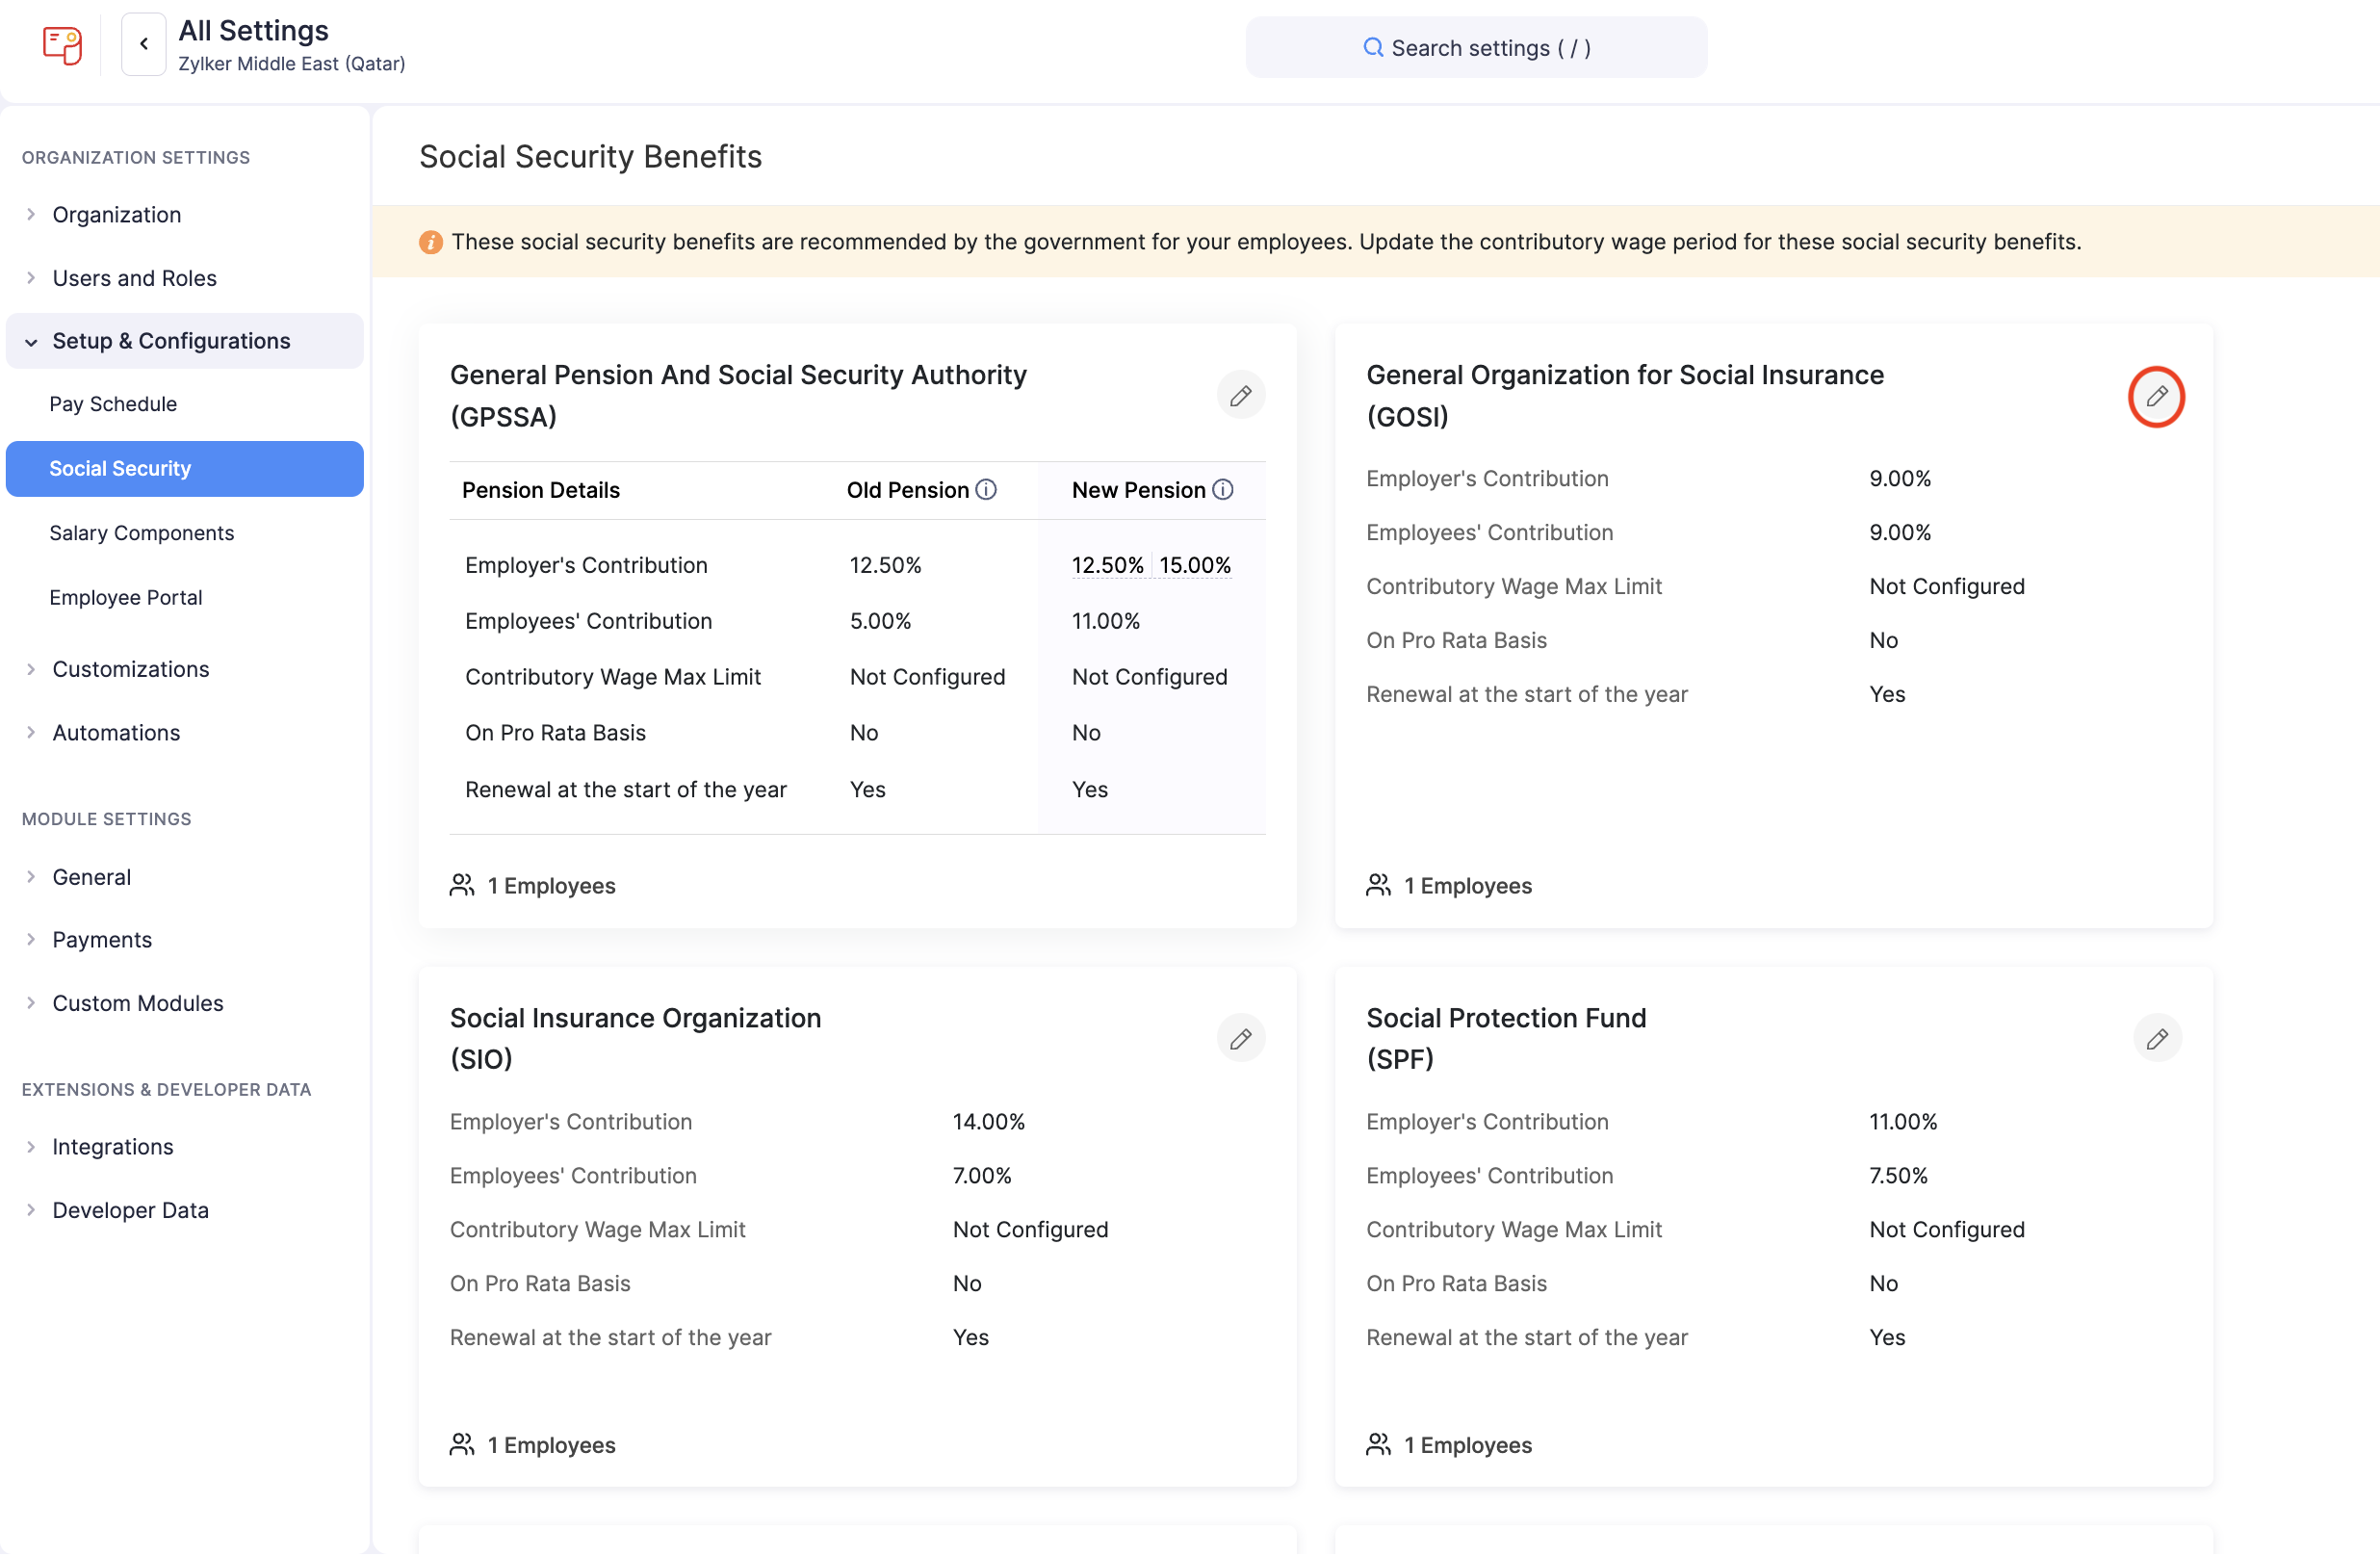Edit the Social Insurance Organization benefit
This screenshot has width=2380, height=1556.
pos(1240,1039)
